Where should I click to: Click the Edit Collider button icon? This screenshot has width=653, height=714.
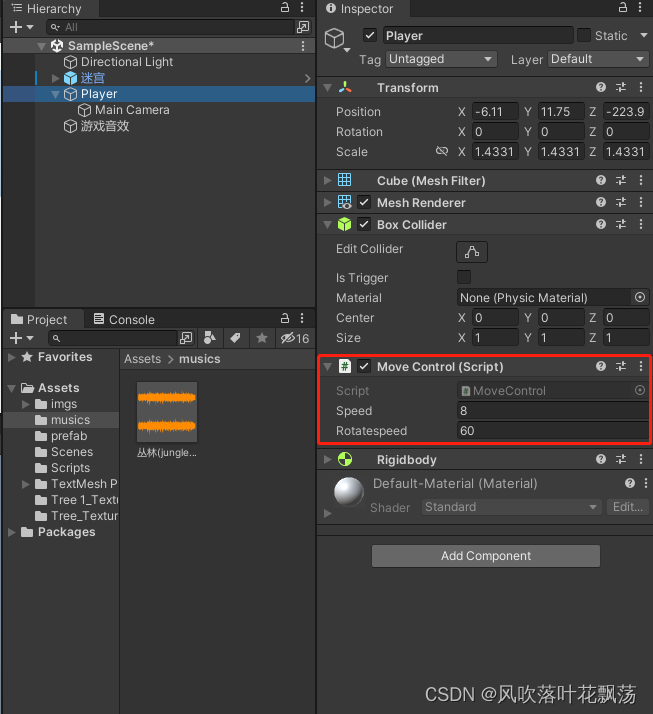472,252
